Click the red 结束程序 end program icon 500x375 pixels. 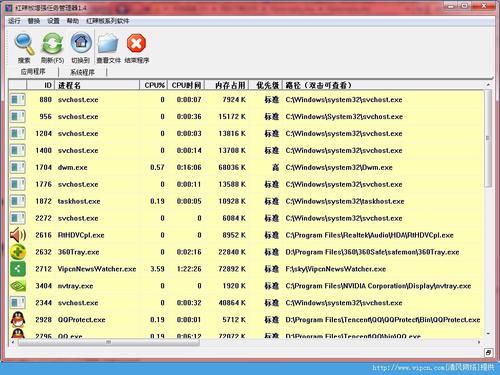[x=136, y=43]
